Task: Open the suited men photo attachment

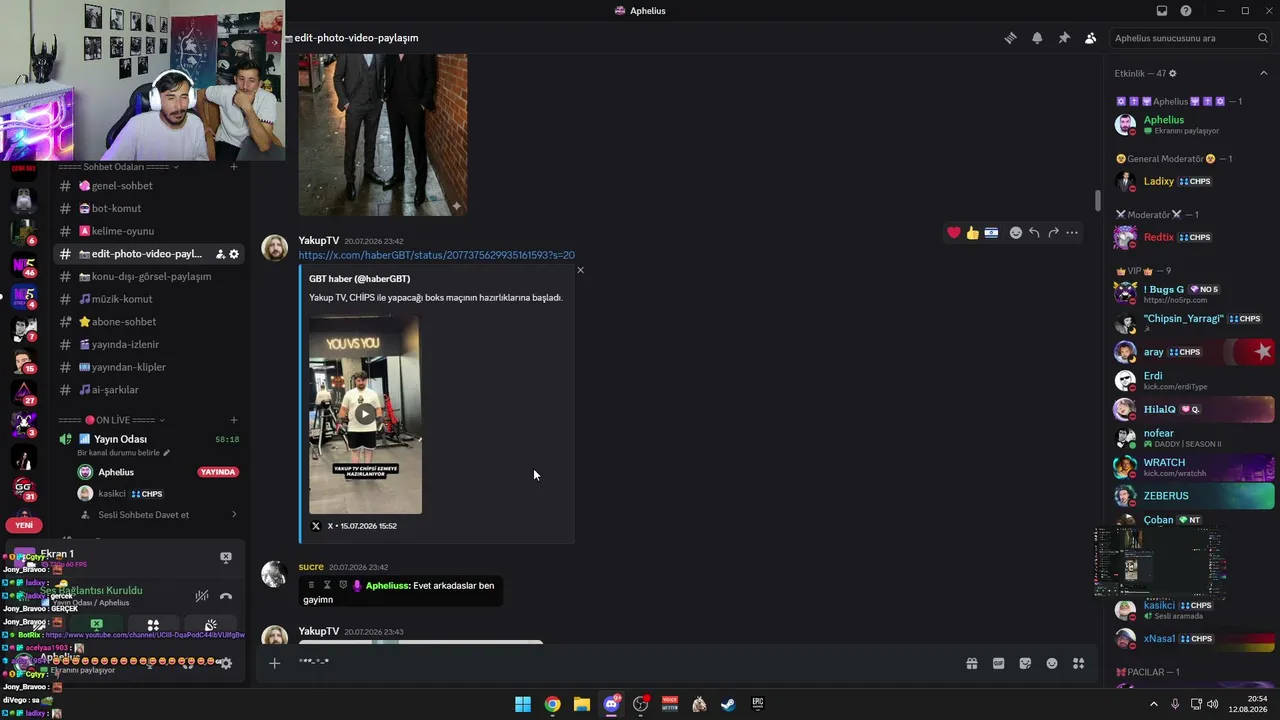Action: click(383, 134)
